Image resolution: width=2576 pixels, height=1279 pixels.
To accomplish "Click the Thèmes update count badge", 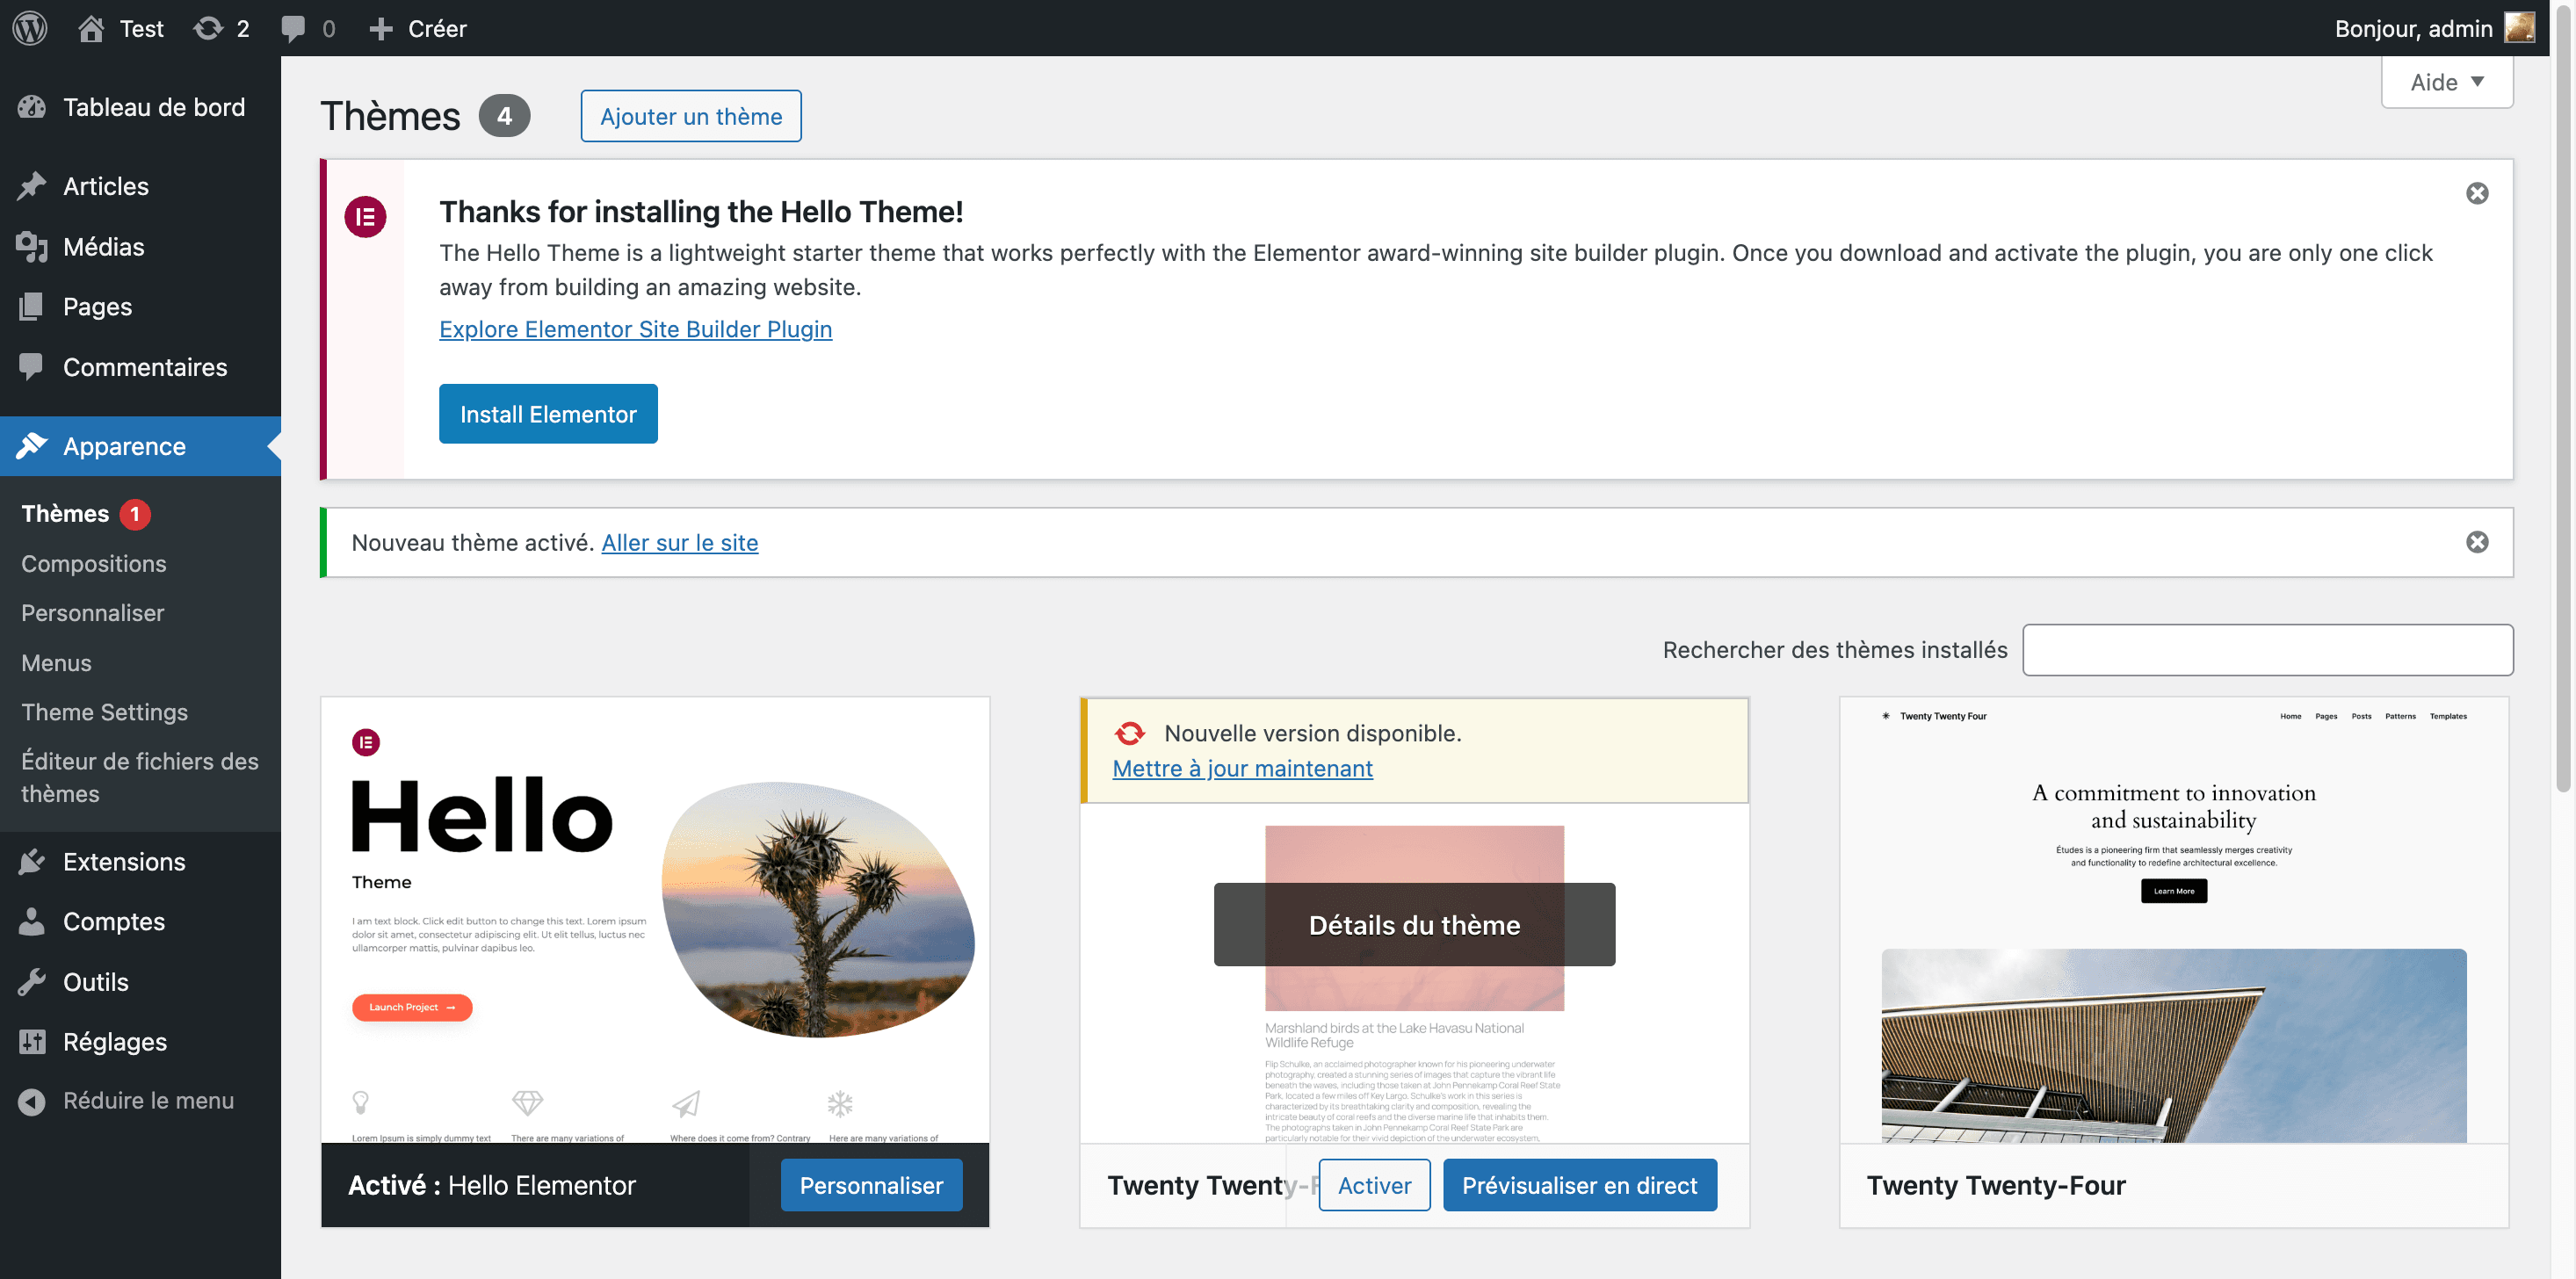I will pos(135,514).
